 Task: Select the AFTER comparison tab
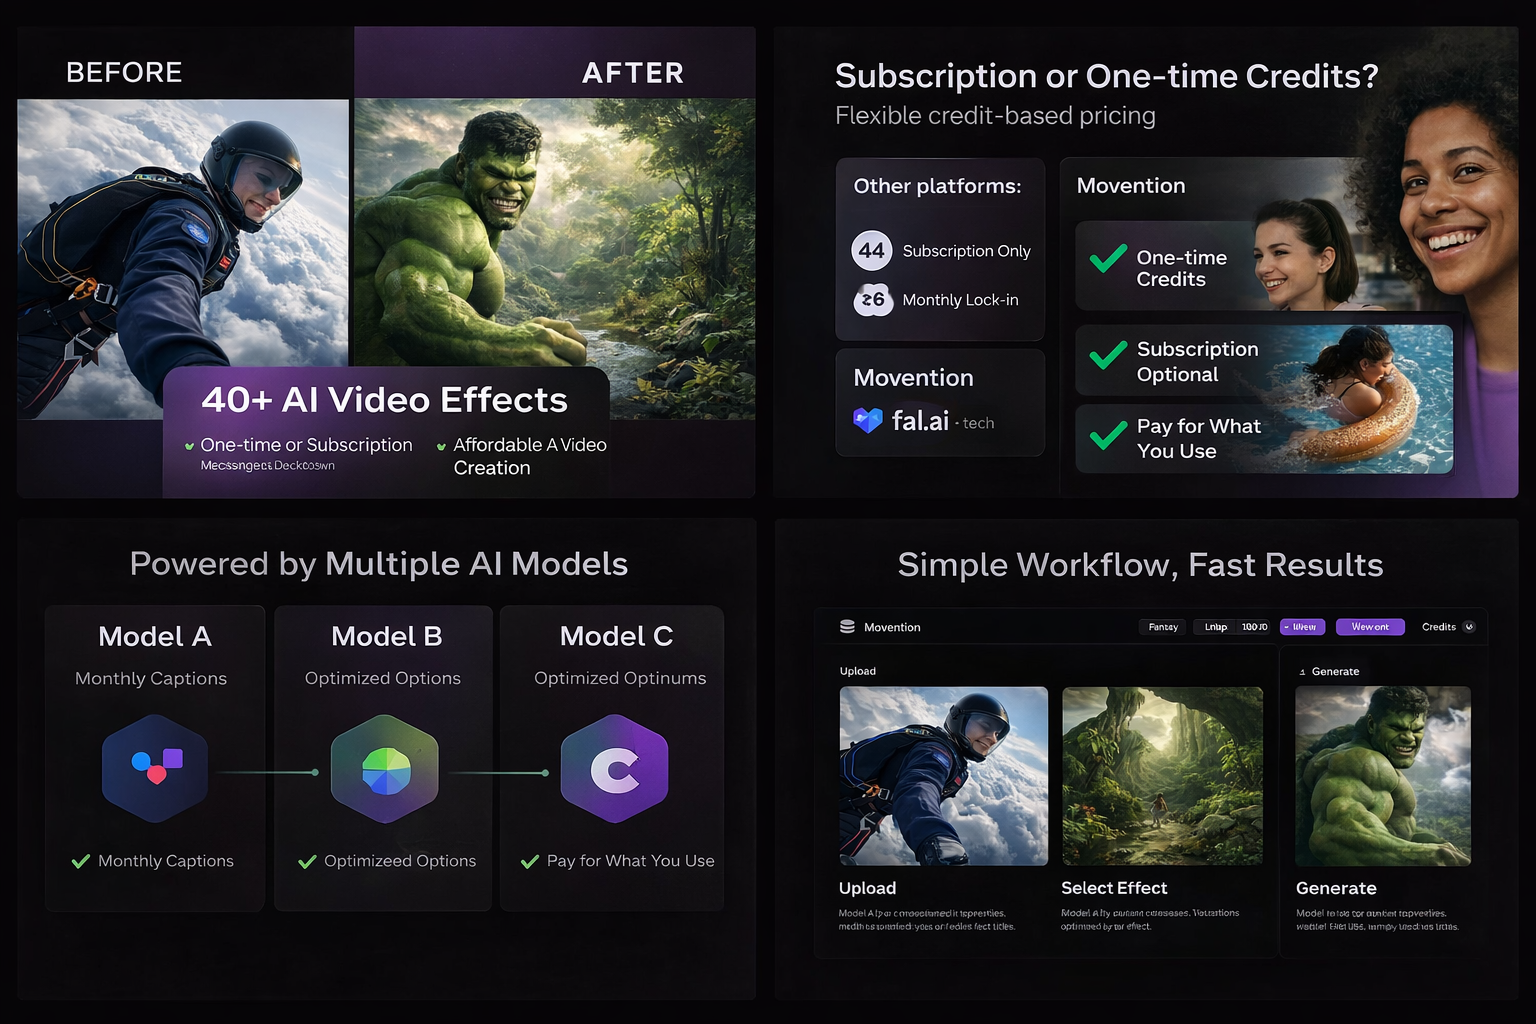pos(633,71)
